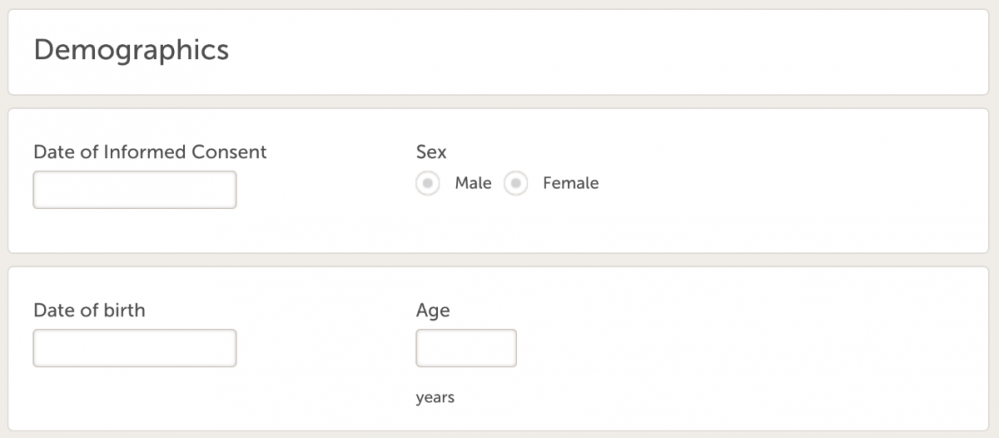Click the Demographics heading
This screenshot has width=999, height=438.
click(x=131, y=49)
